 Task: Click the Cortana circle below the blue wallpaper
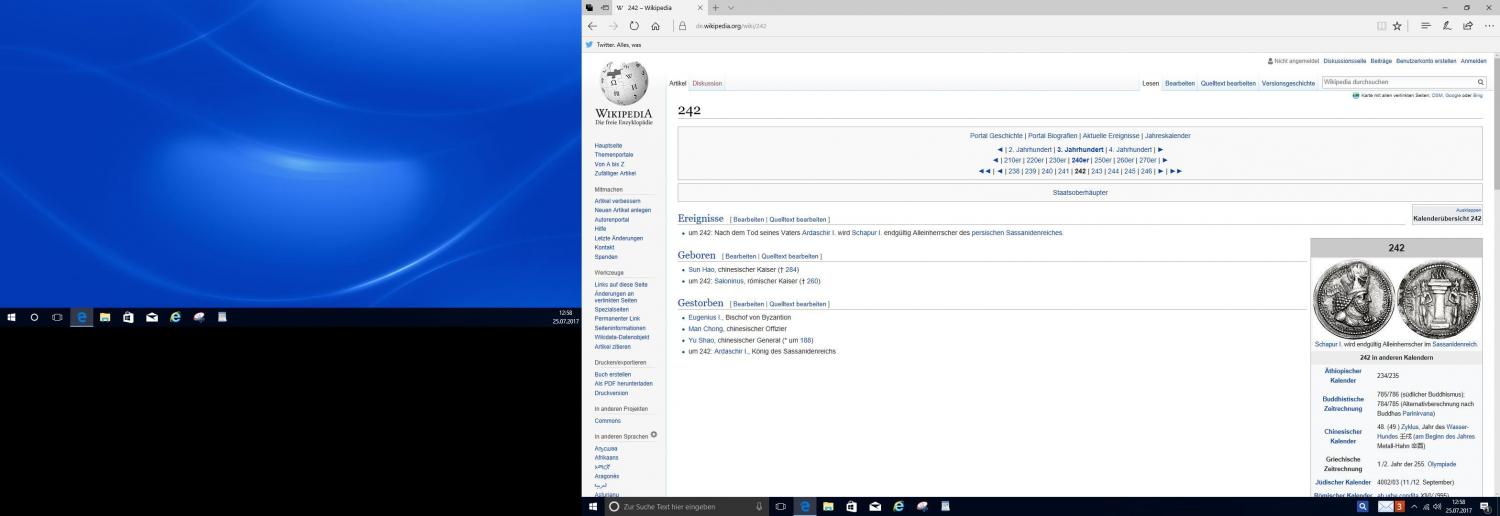(x=34, y=317)
